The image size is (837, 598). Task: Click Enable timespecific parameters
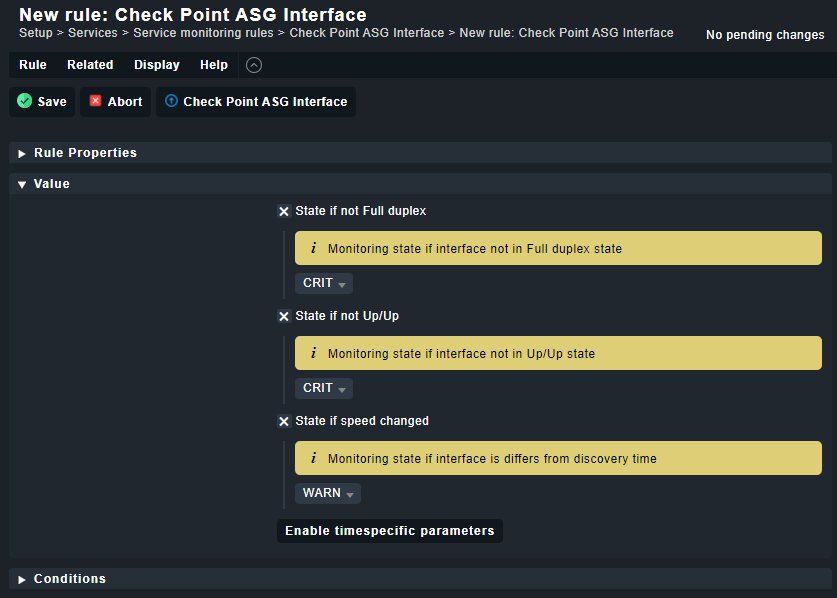(390, 531)
